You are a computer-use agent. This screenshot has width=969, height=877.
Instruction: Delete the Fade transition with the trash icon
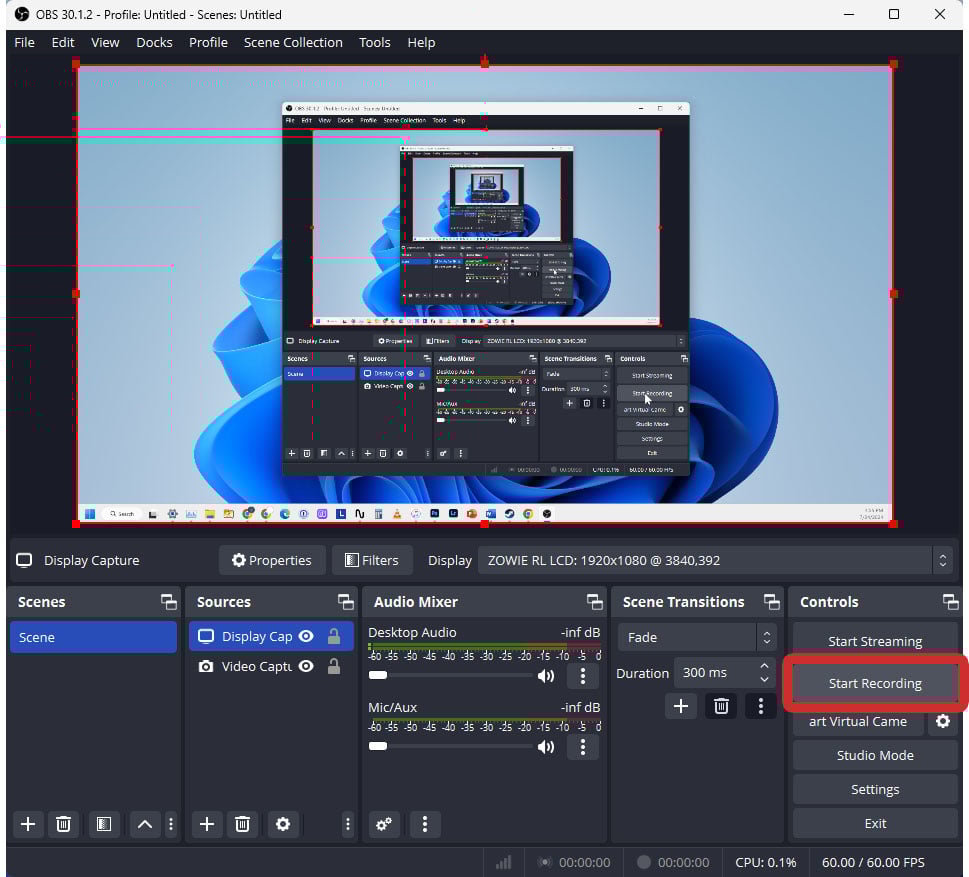721,705
